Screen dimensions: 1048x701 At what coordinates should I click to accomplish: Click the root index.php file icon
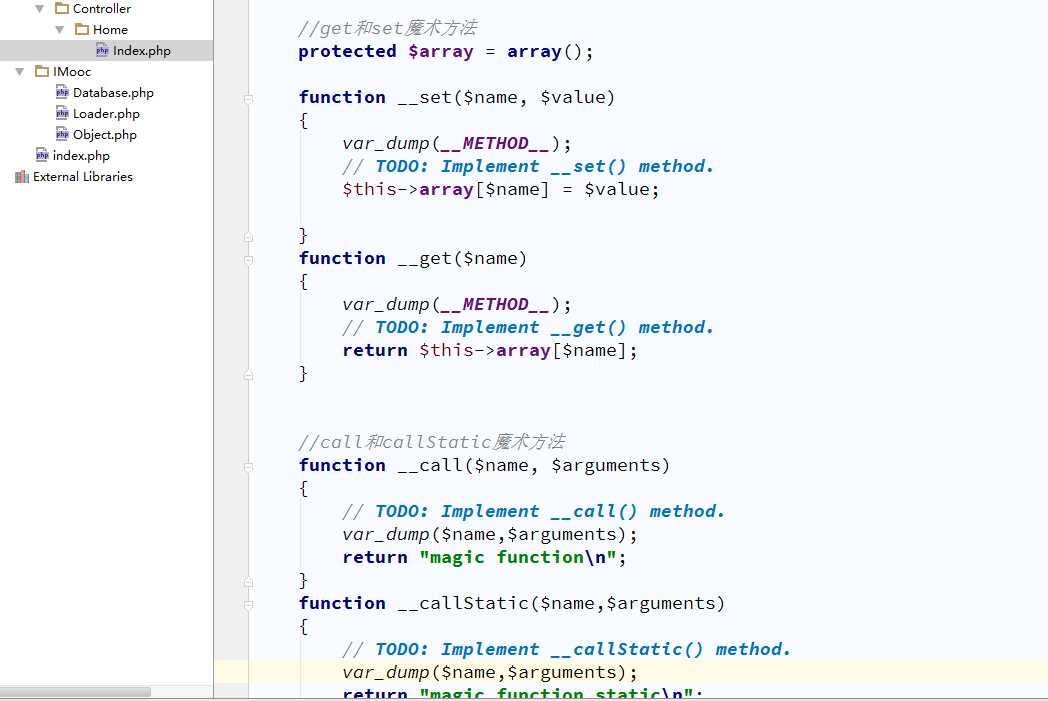tap(42, 155)
